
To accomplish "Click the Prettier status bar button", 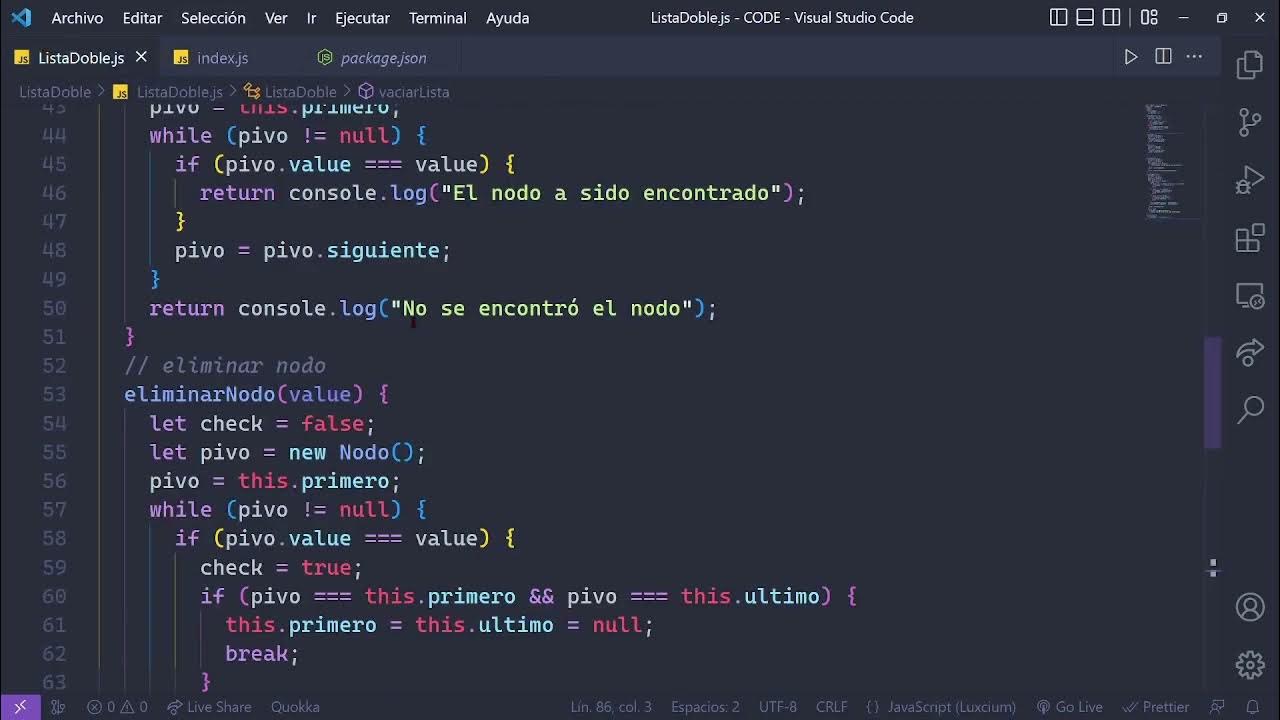I will click(1156, 707).
